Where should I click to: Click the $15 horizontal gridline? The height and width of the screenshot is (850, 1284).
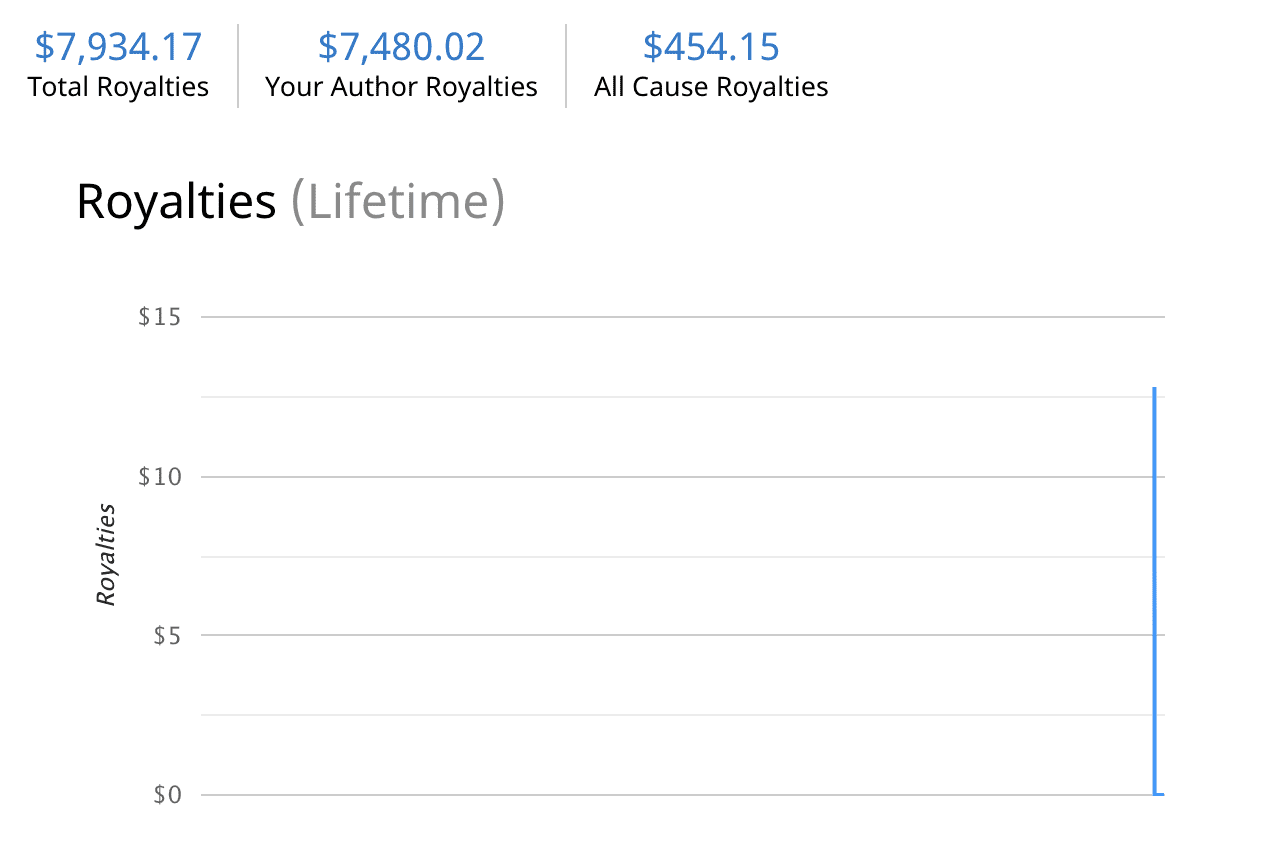coord(680,317)
